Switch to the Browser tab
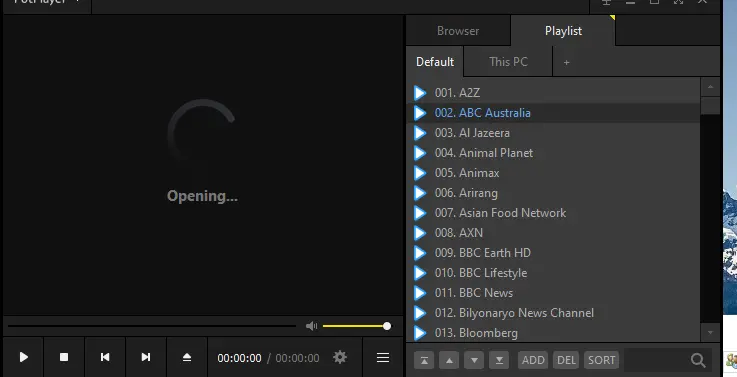 pyautogui.click(x=458, y=31)
